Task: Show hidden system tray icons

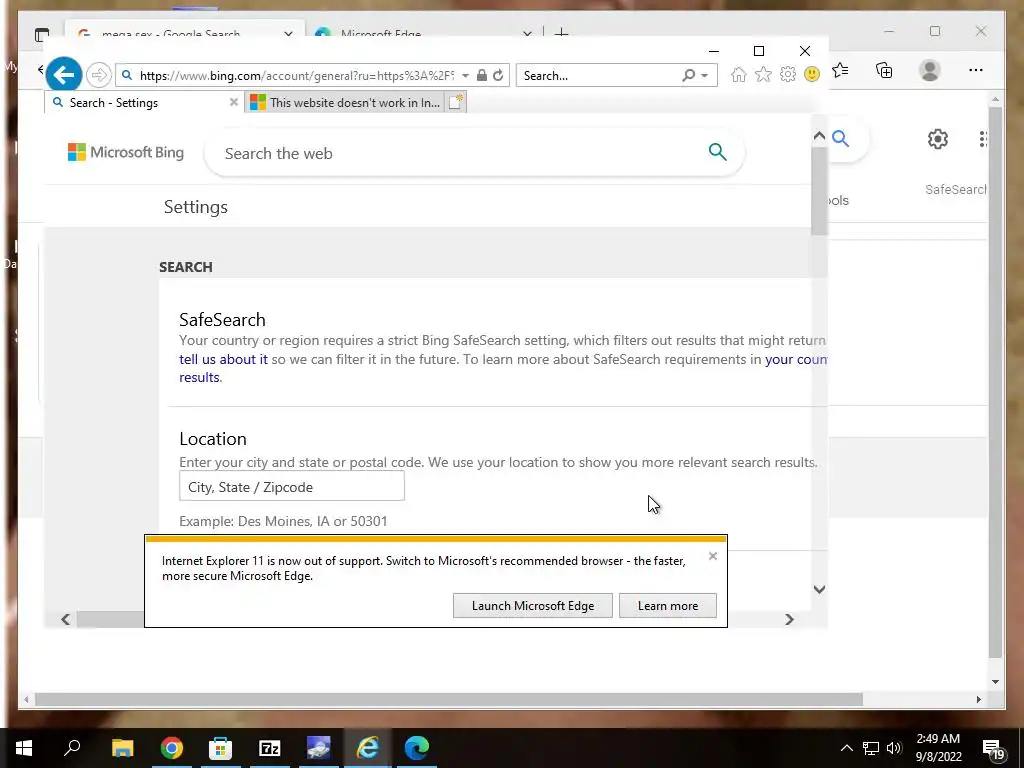Action: 846,748
